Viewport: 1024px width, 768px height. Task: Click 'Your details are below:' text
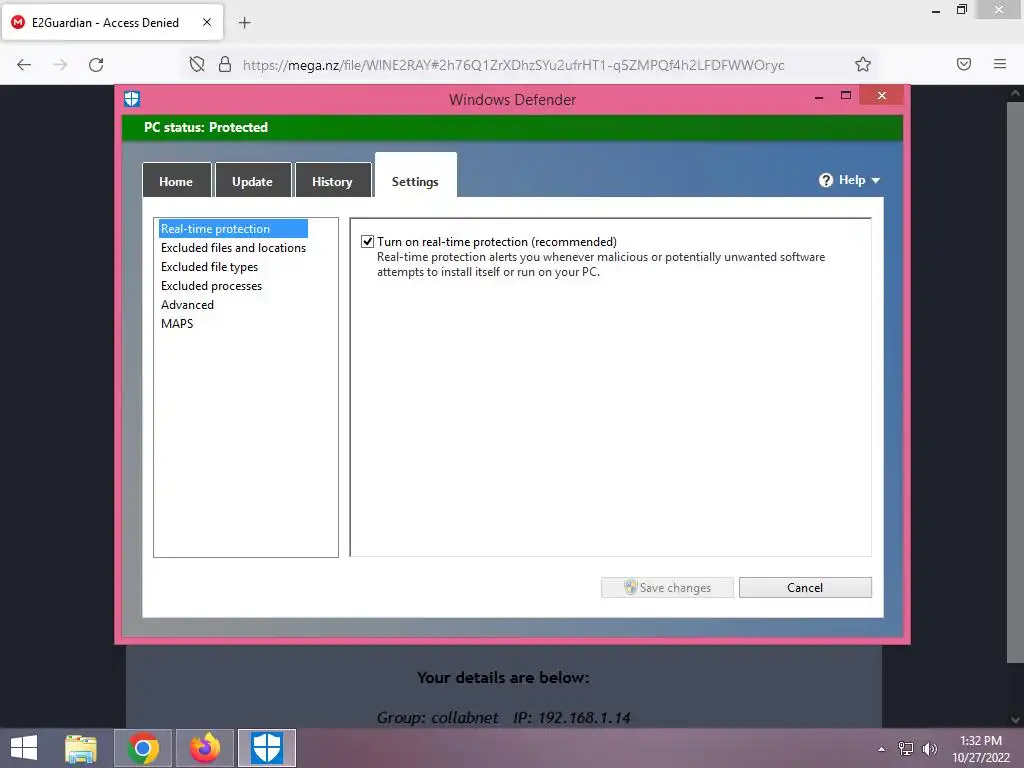503,678
